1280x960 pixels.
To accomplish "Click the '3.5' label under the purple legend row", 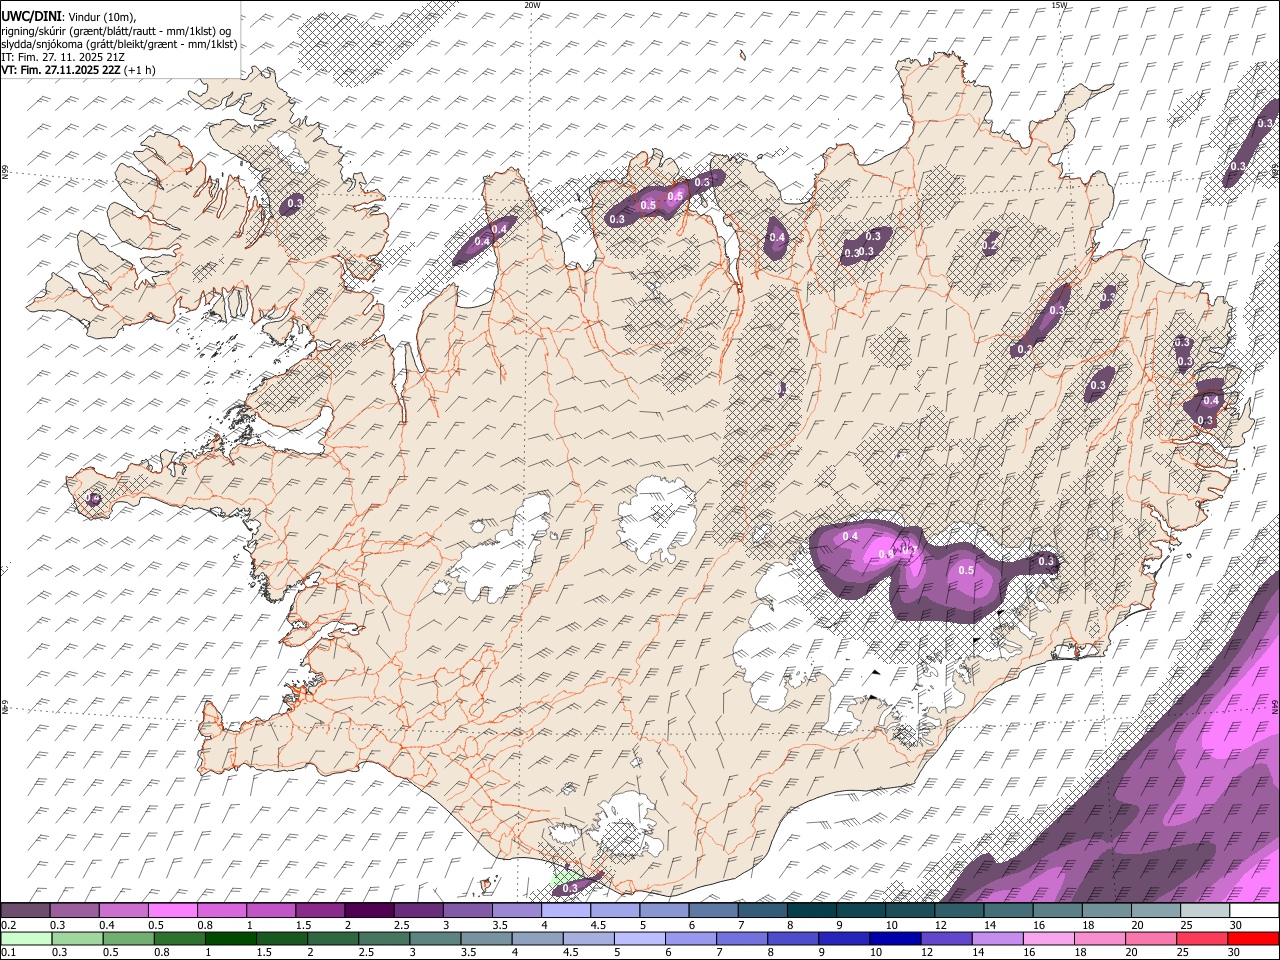I will (499, 925).
